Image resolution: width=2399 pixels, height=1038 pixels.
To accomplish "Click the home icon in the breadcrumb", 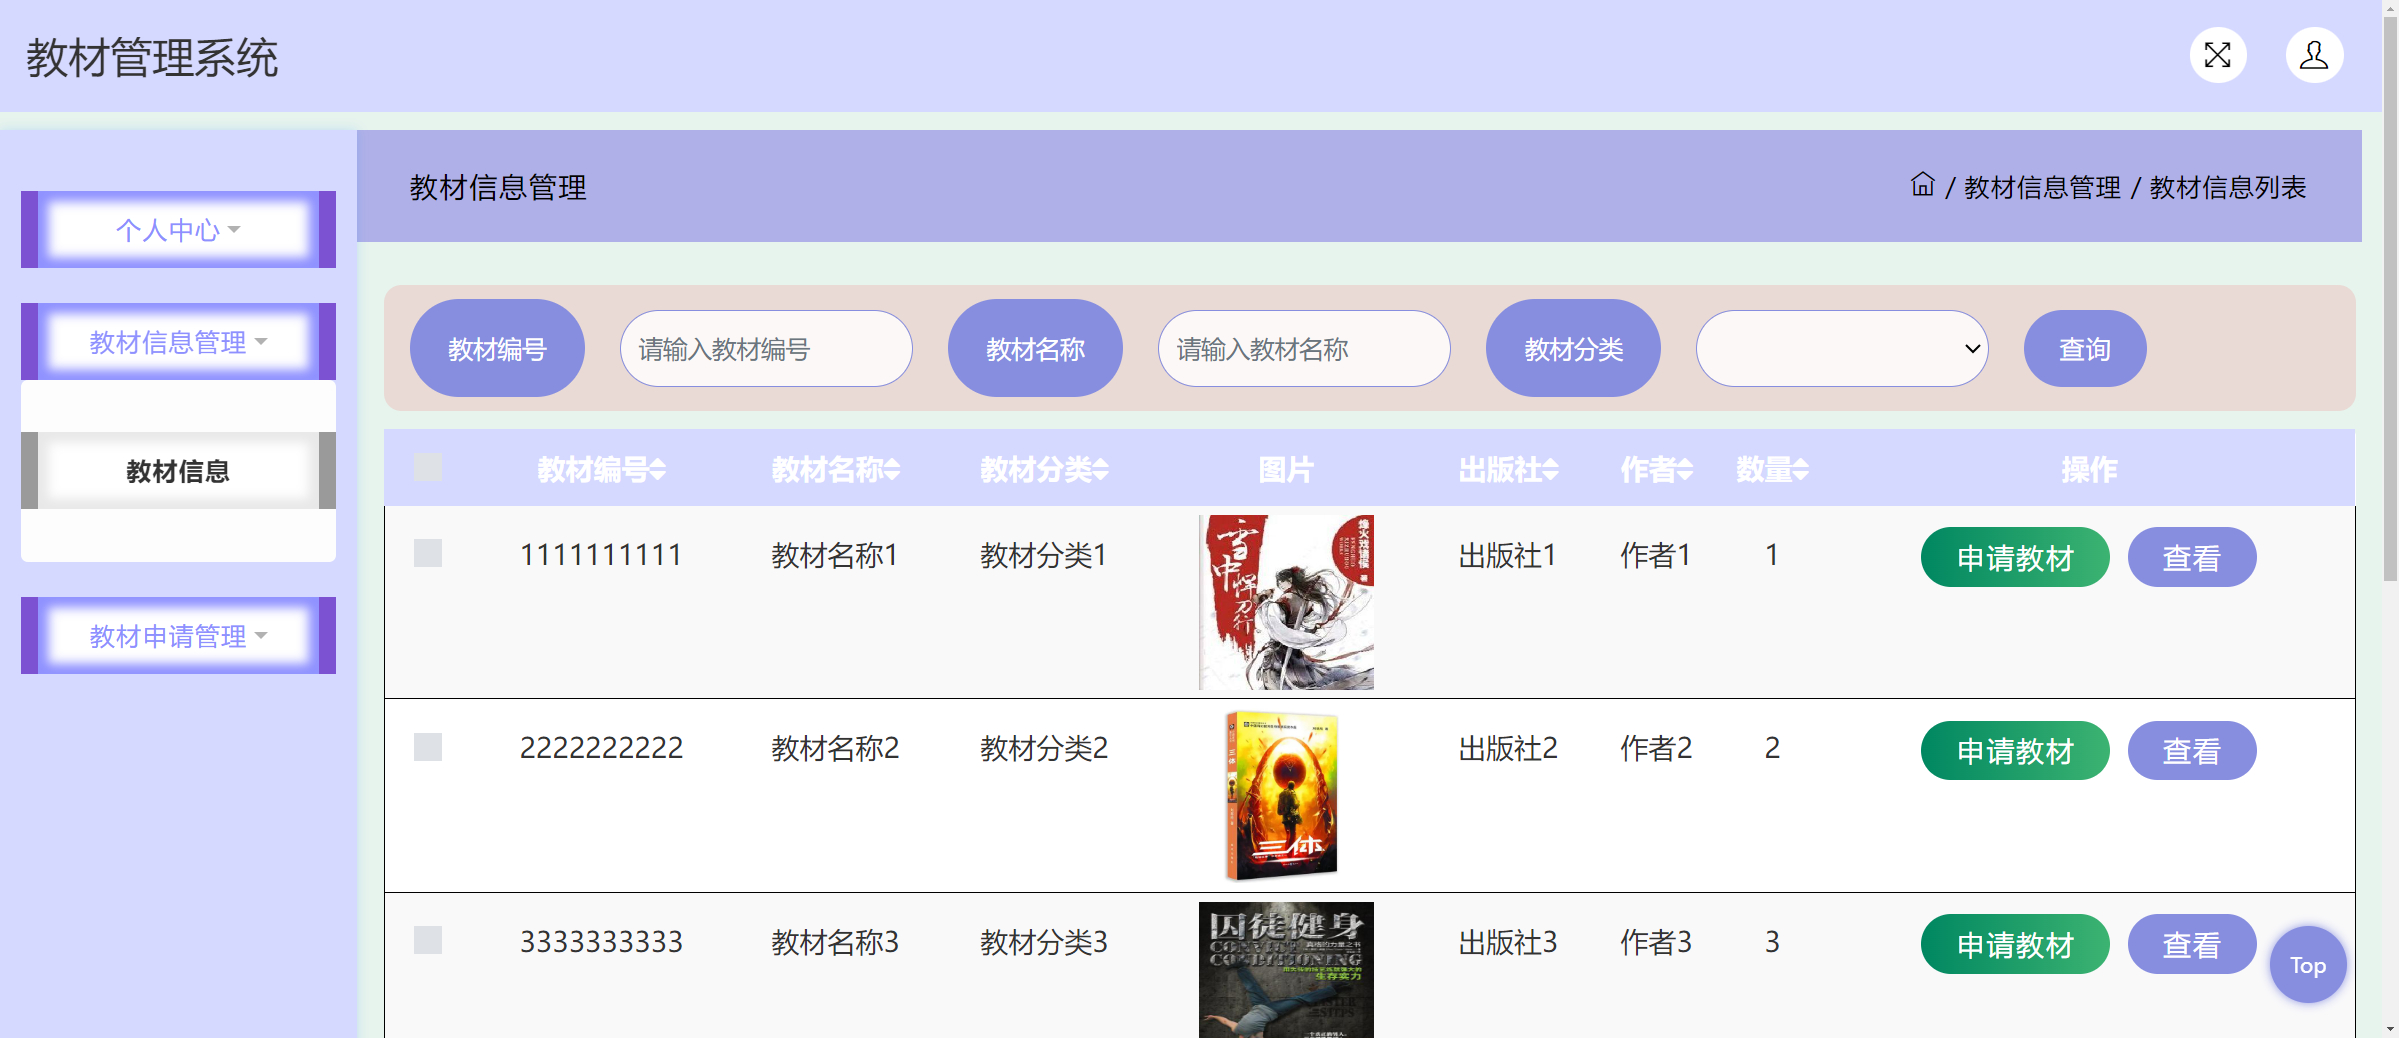I will coord(1922,186).
